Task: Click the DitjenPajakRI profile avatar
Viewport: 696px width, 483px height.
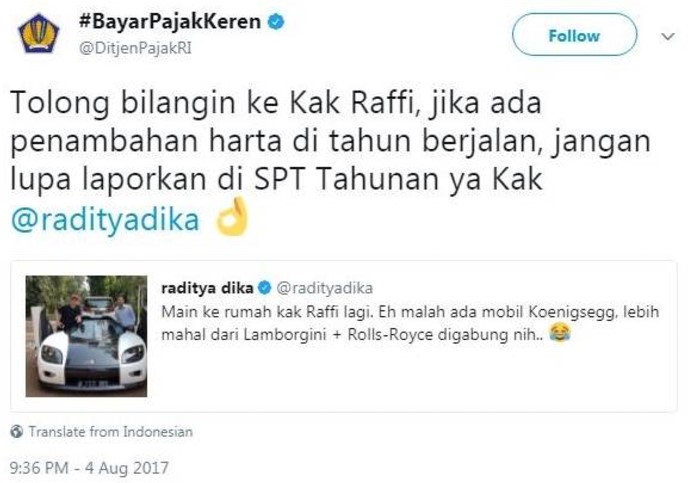Action: (x=39, y=33)
